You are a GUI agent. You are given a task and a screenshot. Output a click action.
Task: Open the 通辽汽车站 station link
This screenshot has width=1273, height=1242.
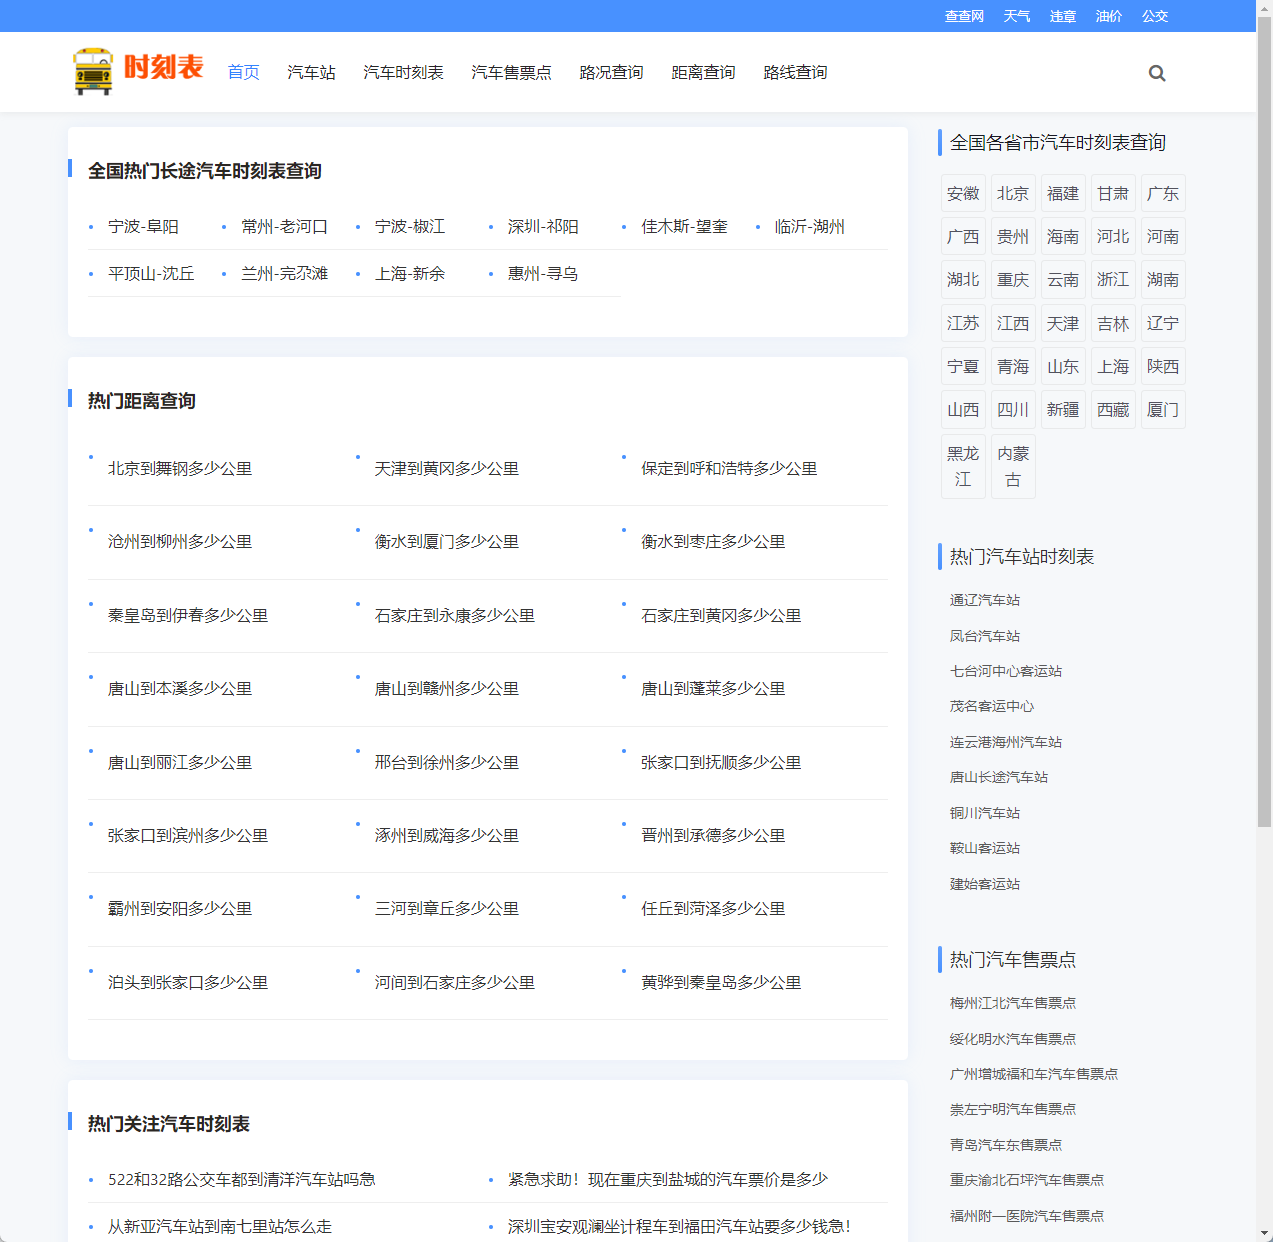984,600
